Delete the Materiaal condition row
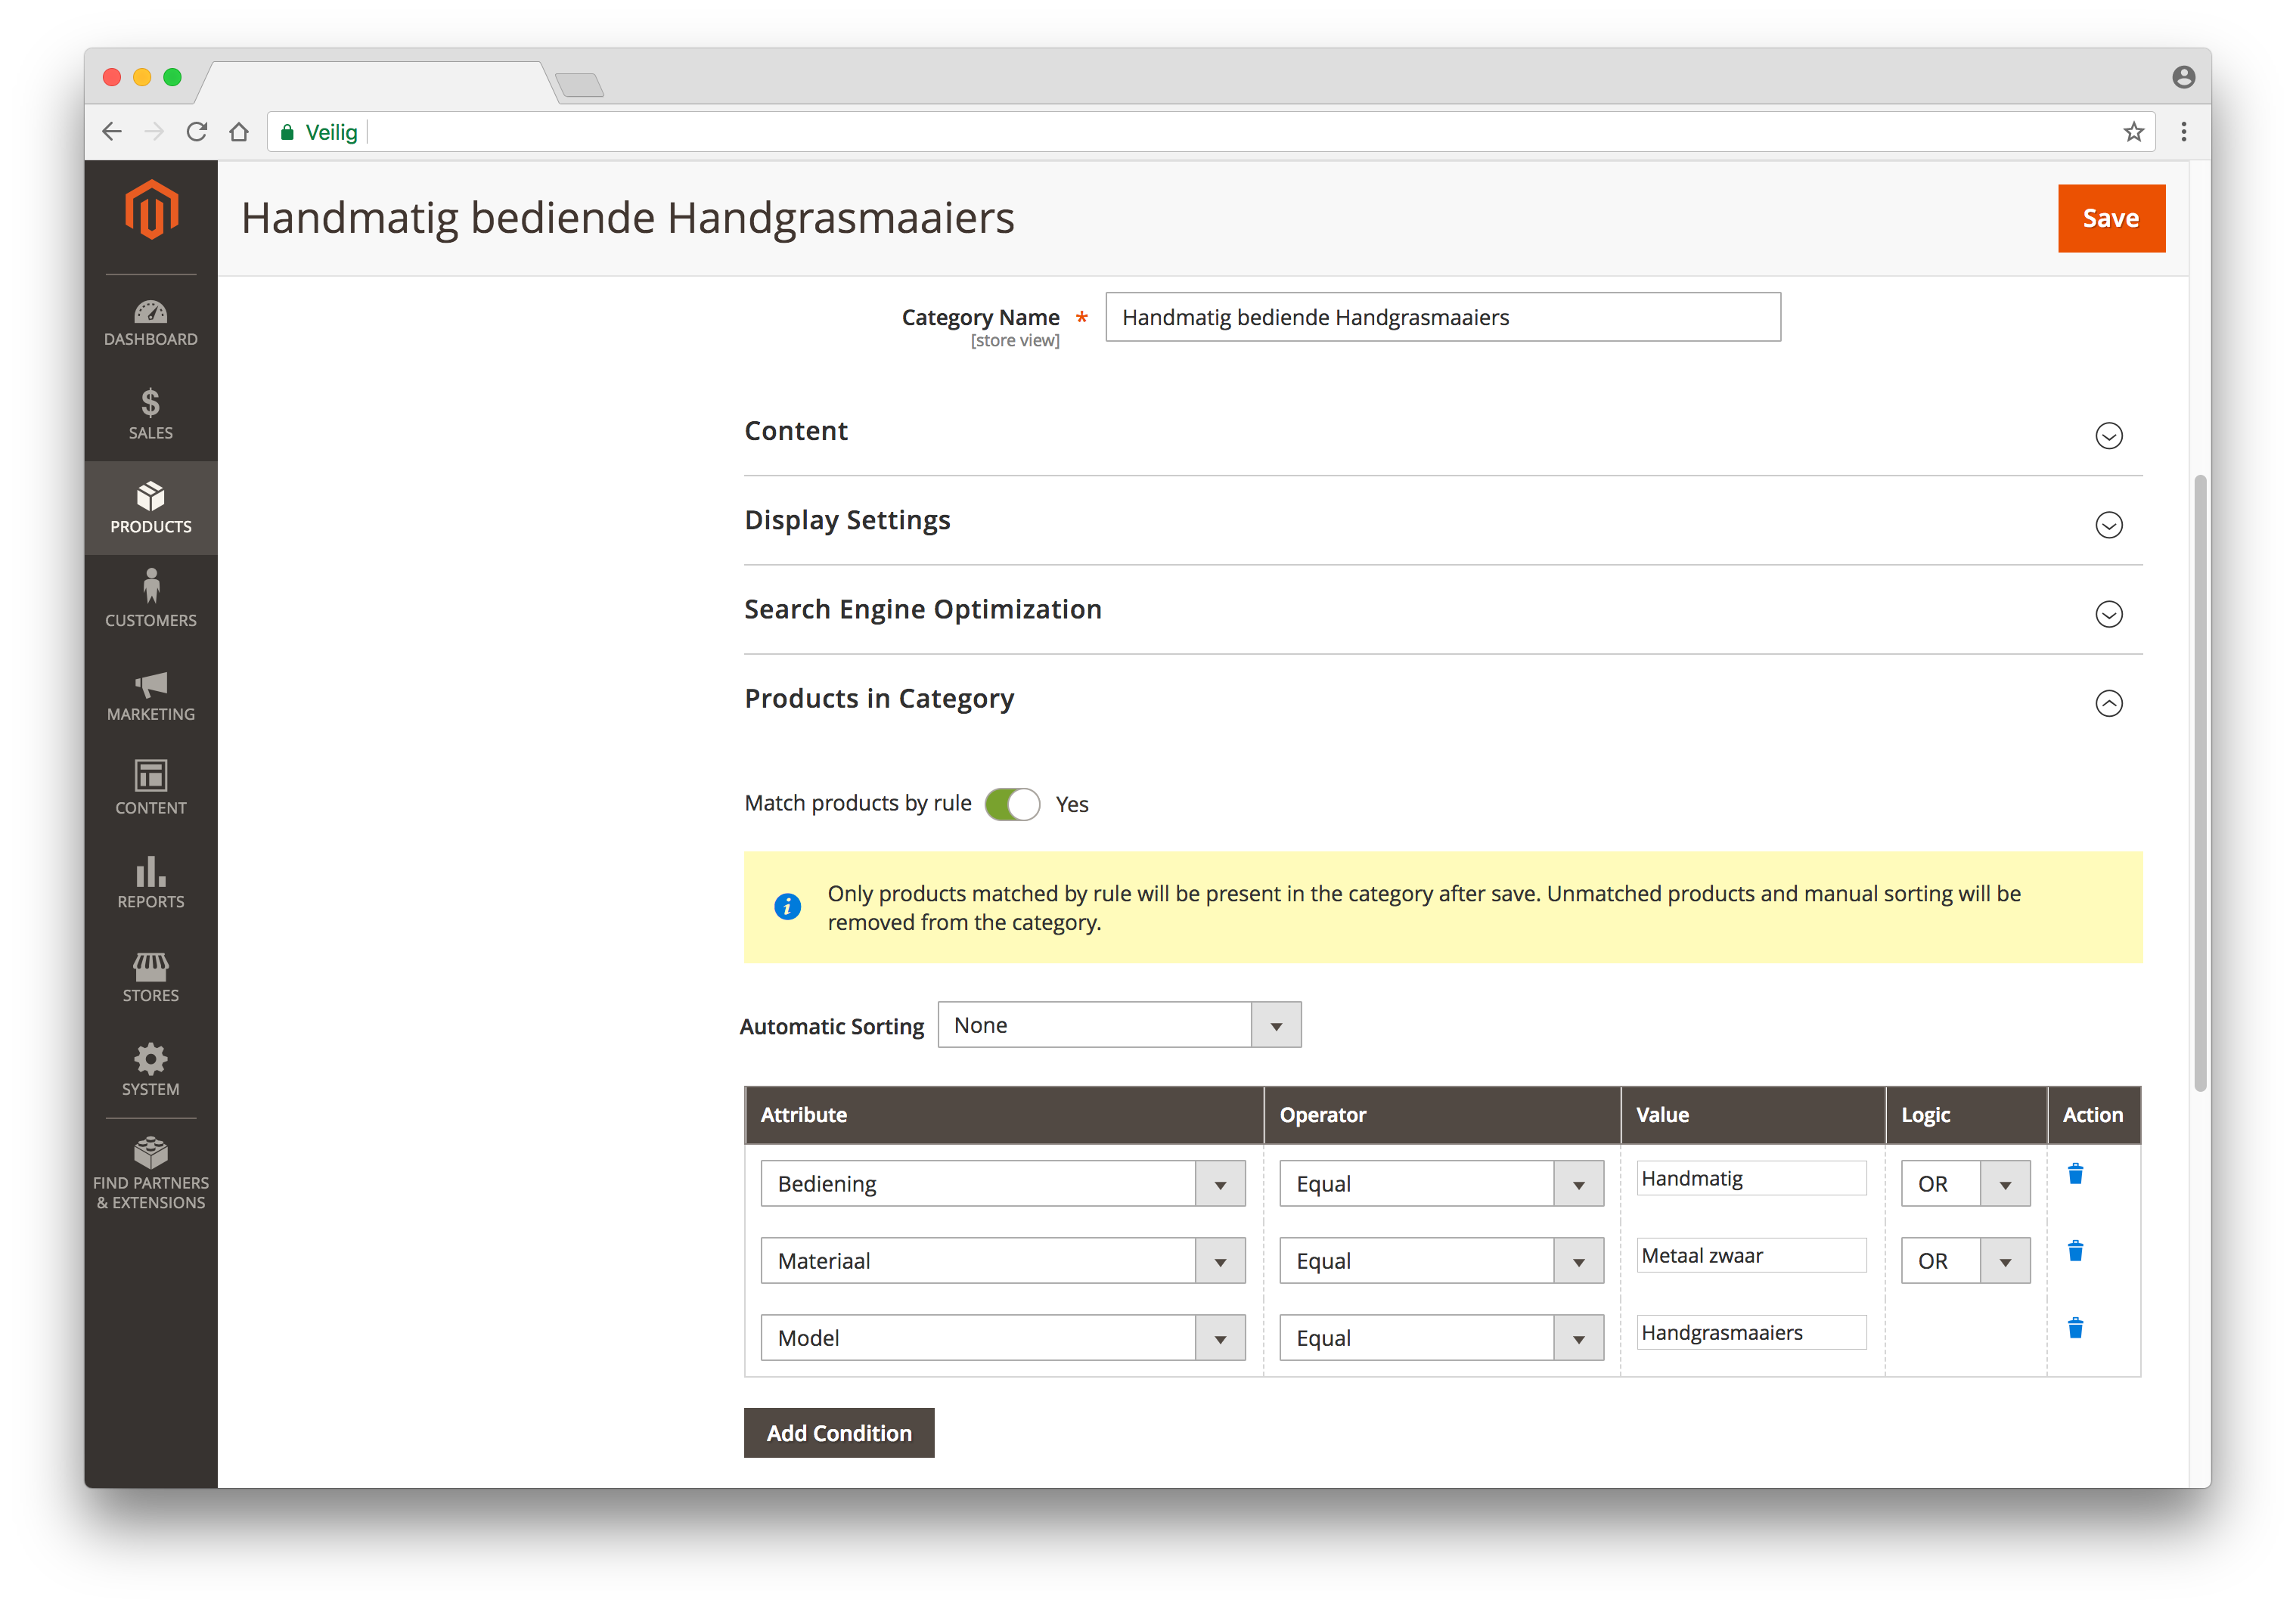The height and width of the screenshot is (1609, 2296). pos(2075,1251)
